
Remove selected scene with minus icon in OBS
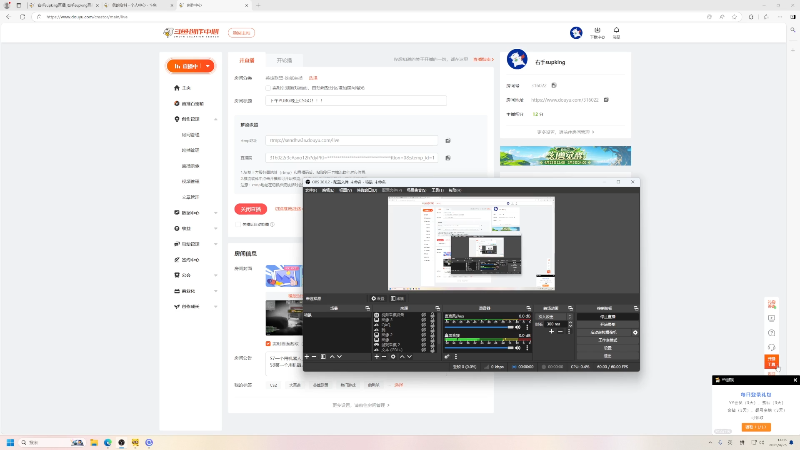tap(314, 357)
